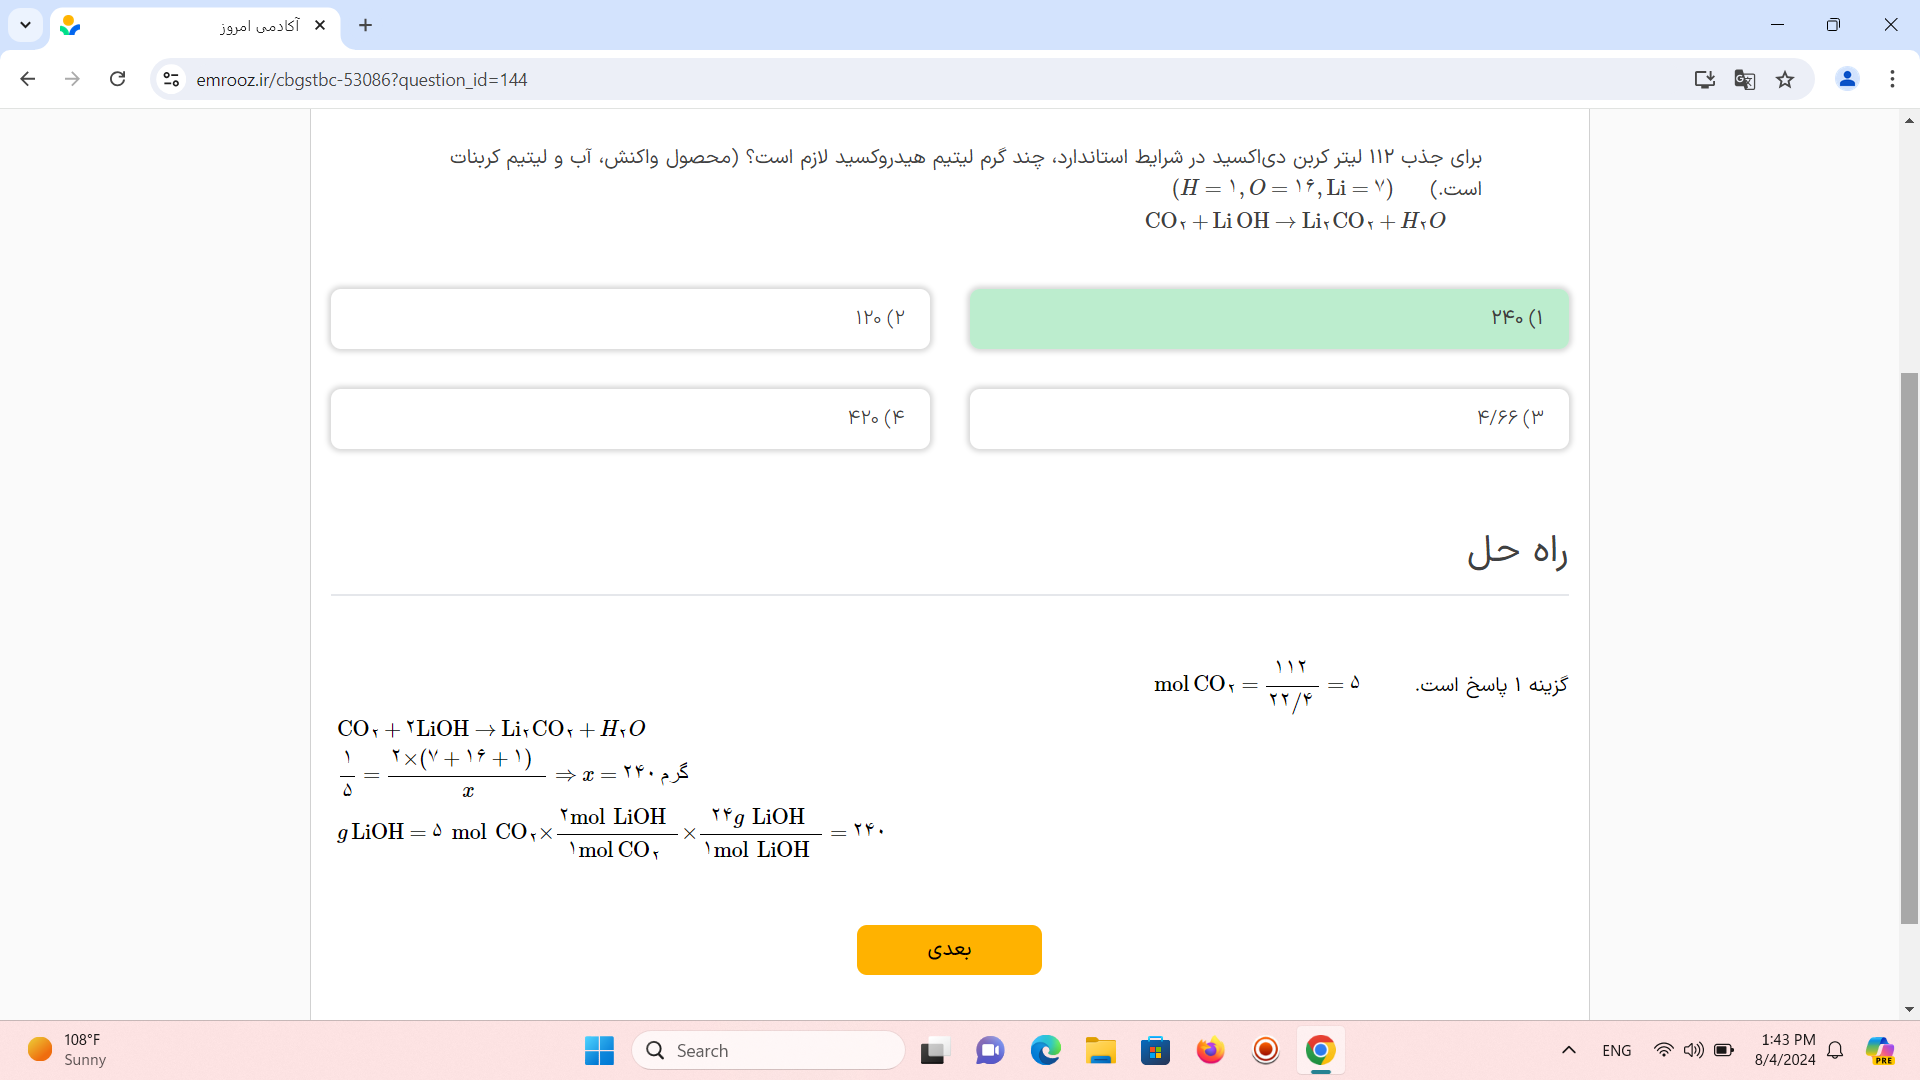
Task: Click the back navigation arrow
Action: tap(28, 79)
